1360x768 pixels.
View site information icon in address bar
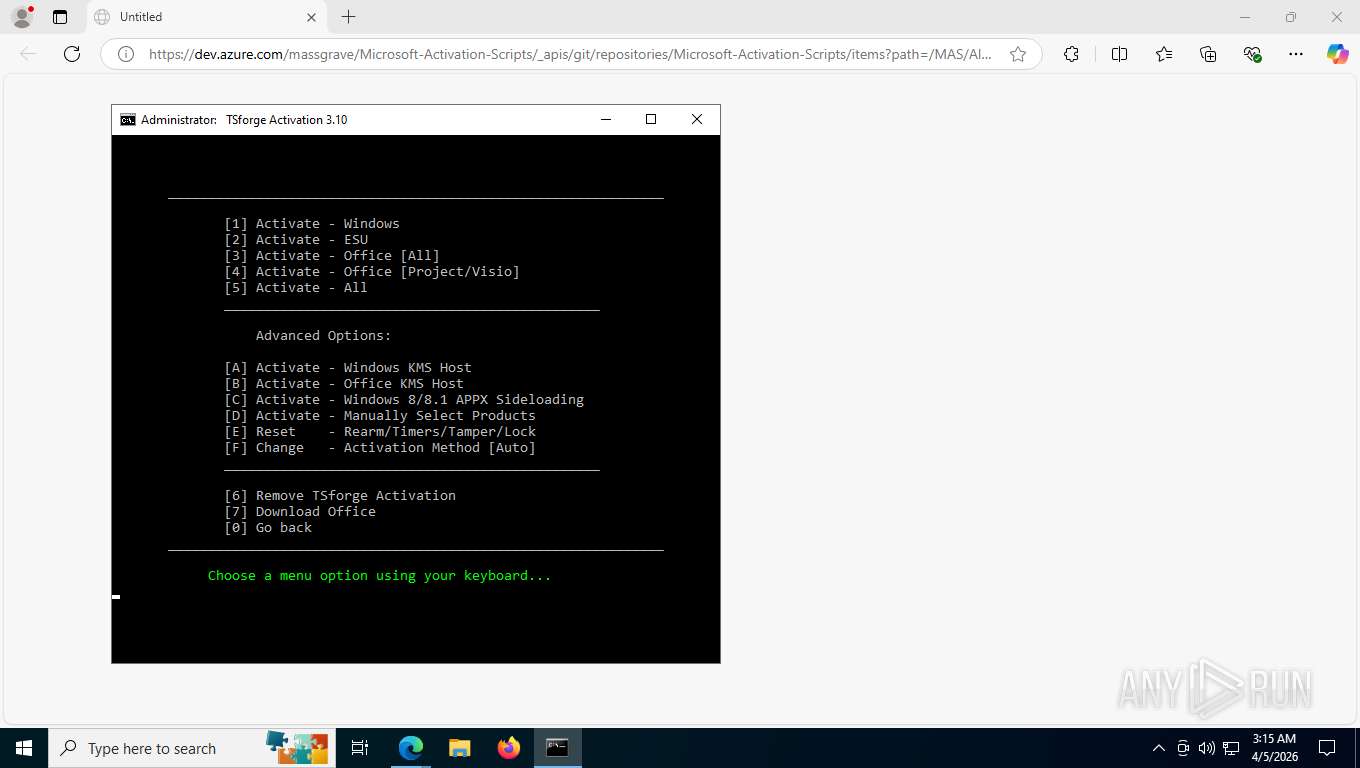[126, 54]
